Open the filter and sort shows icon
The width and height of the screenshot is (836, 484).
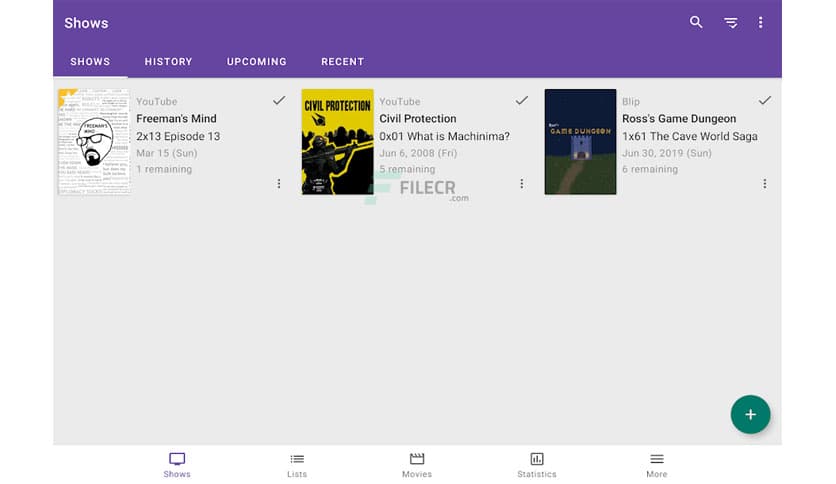pyautogui.click(x=730, y=22)
